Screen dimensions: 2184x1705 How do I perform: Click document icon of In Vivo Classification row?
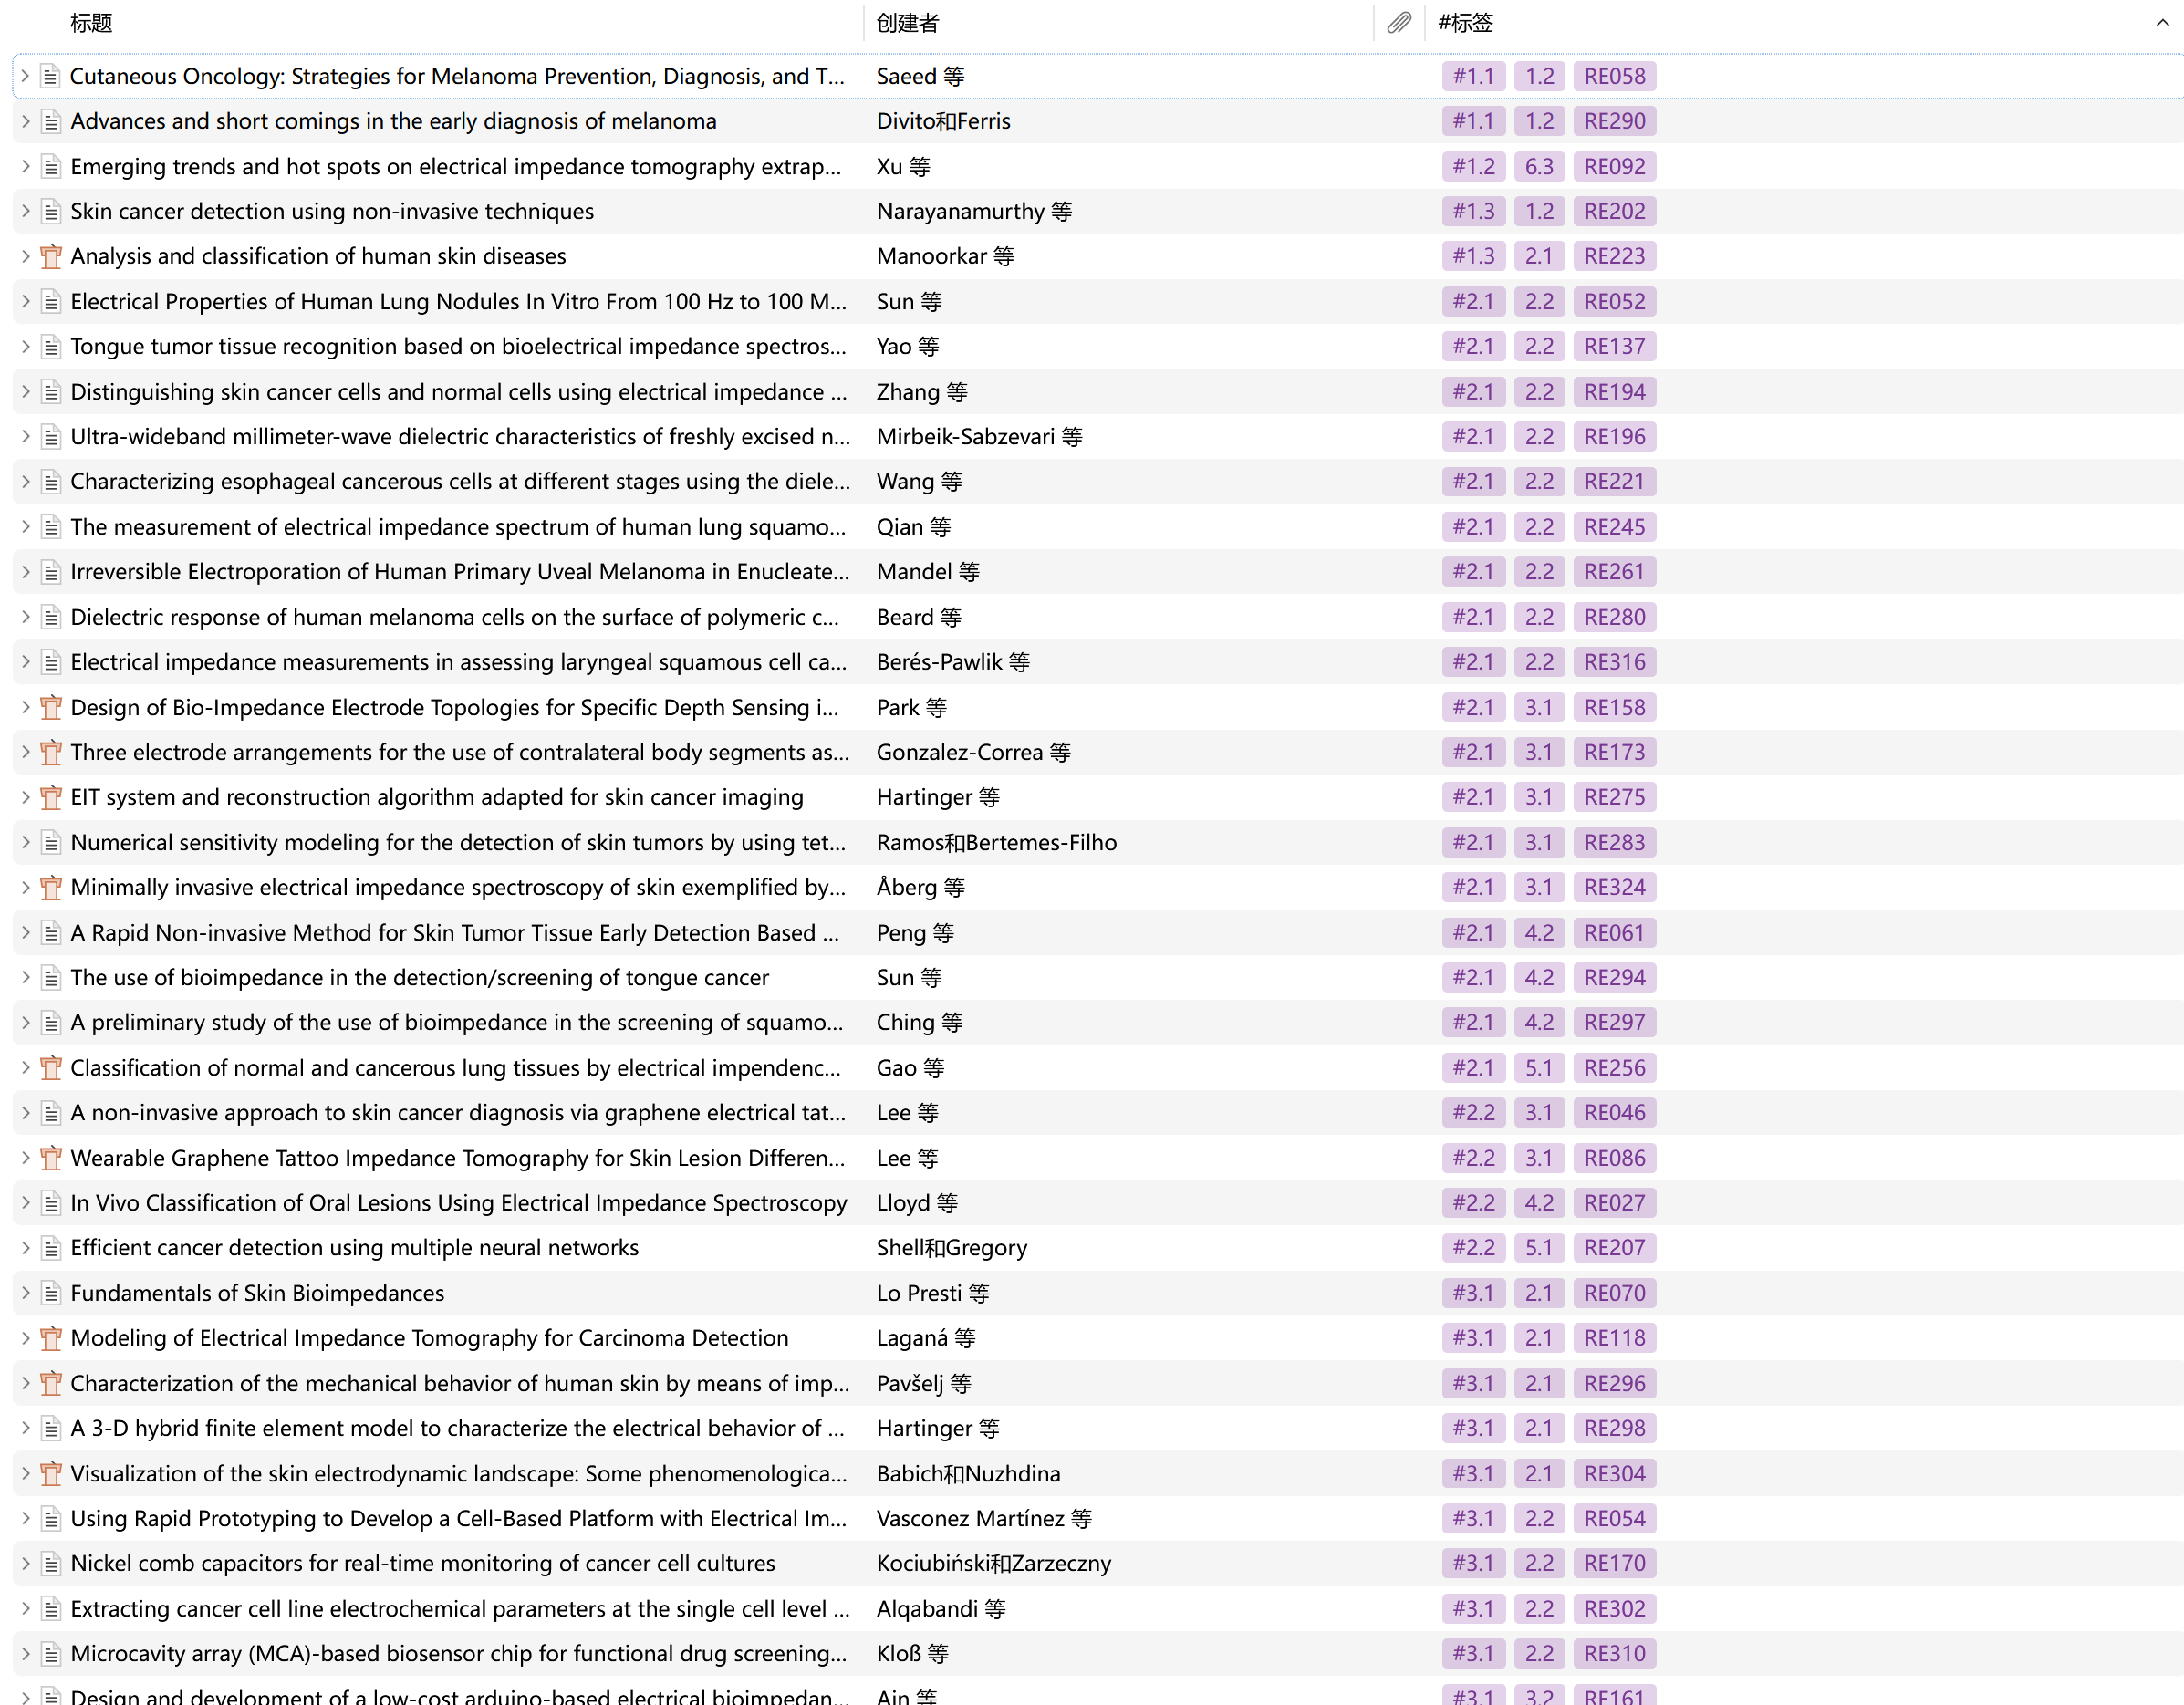50,1203
